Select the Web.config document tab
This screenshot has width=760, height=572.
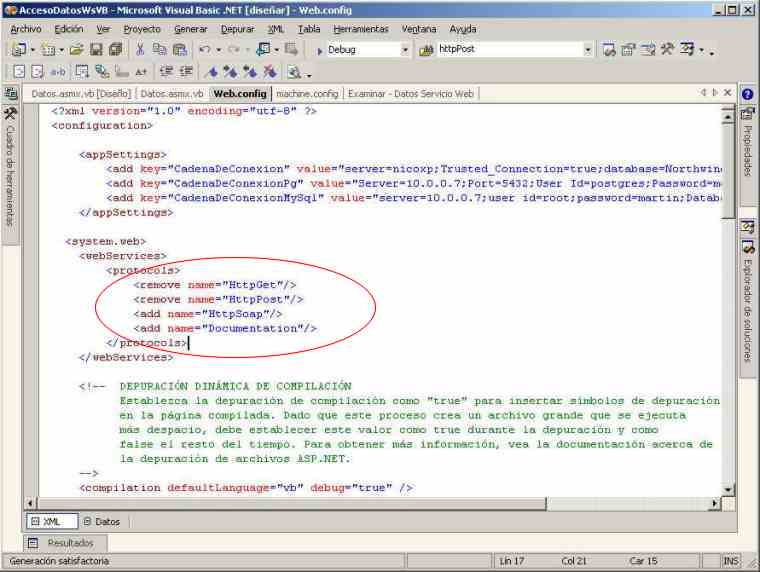(x=240, y=94)
